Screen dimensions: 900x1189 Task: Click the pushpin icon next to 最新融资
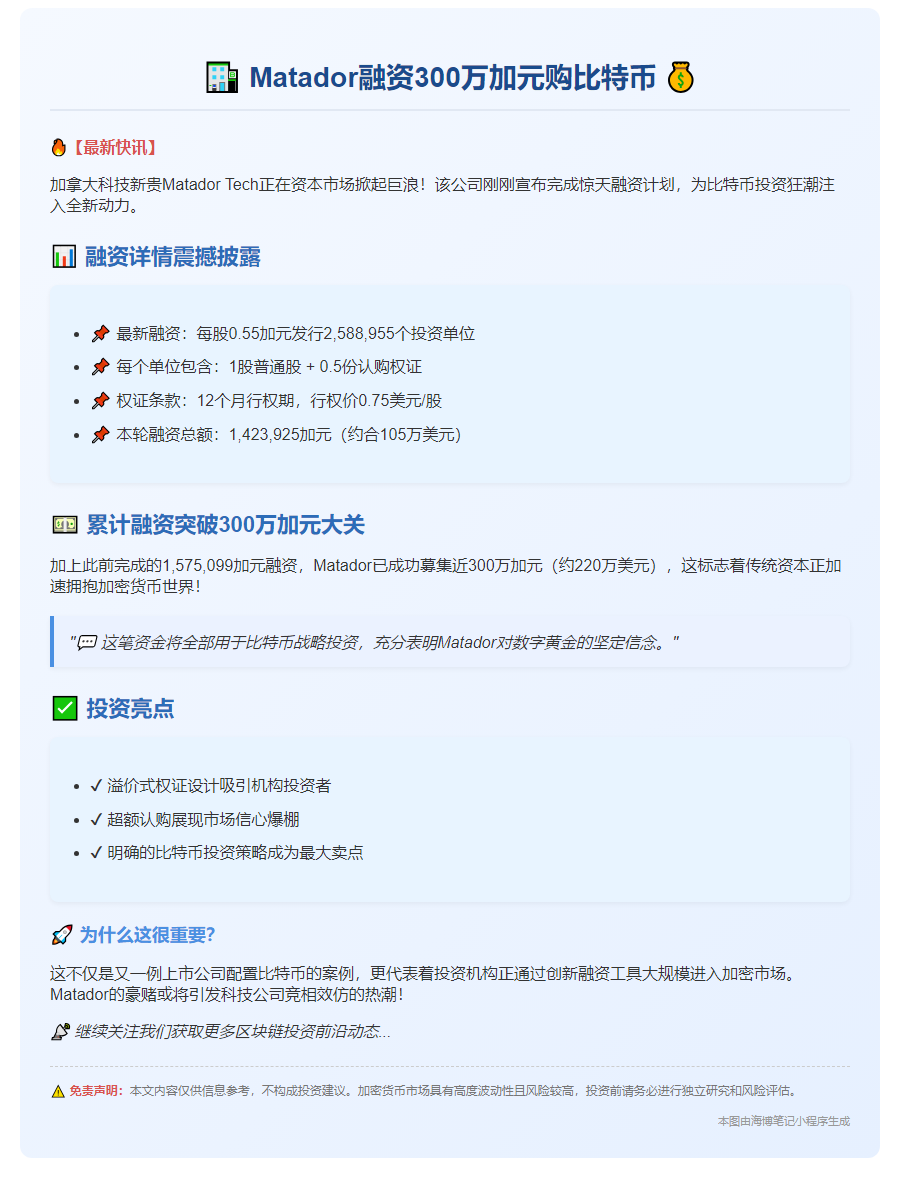[101, 334]
